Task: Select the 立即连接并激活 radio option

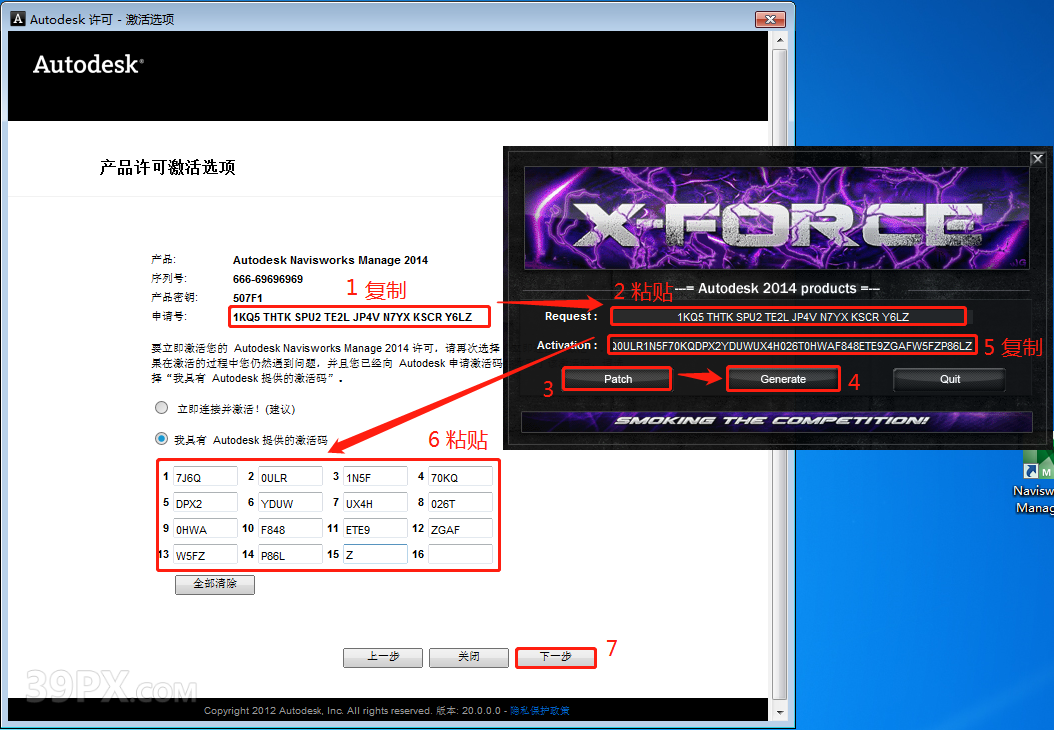Action: 161,409
